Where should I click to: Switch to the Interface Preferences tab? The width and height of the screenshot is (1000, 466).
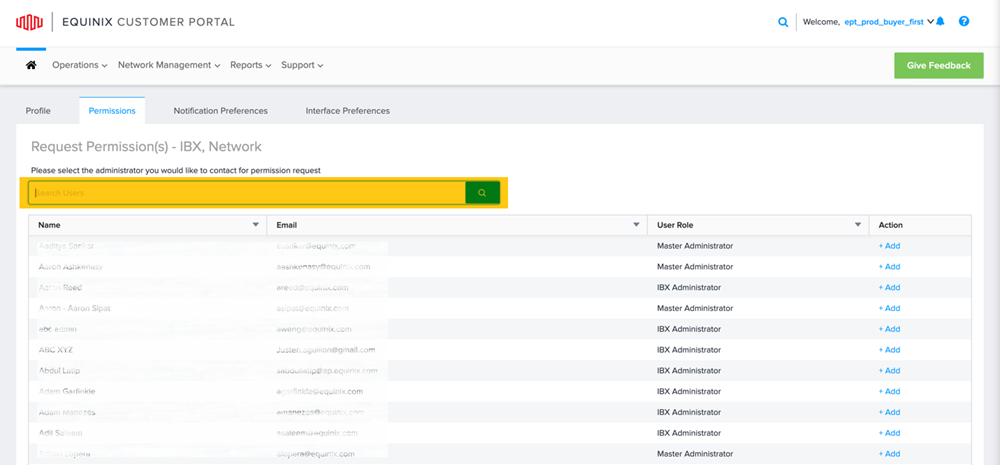point(348,111)
